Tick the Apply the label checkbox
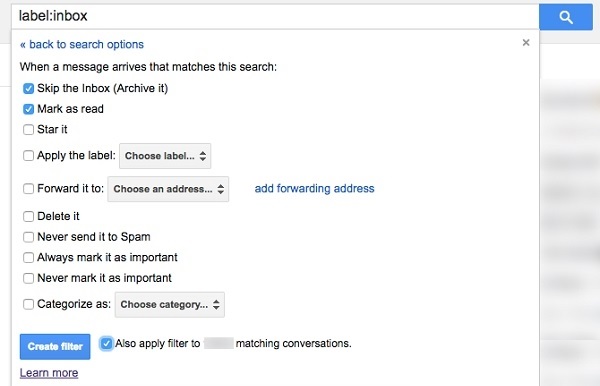 28,156
